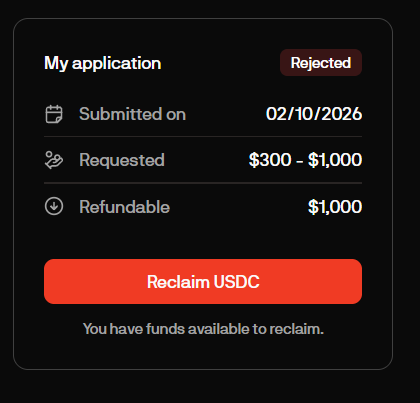420x403 pixels.
Task: Click the divider line below Requested row
Action: pos(203,183)
